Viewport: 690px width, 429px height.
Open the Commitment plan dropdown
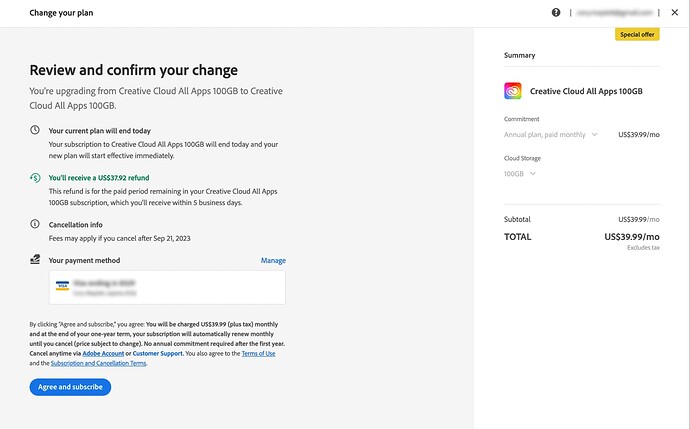coord(551,135)
